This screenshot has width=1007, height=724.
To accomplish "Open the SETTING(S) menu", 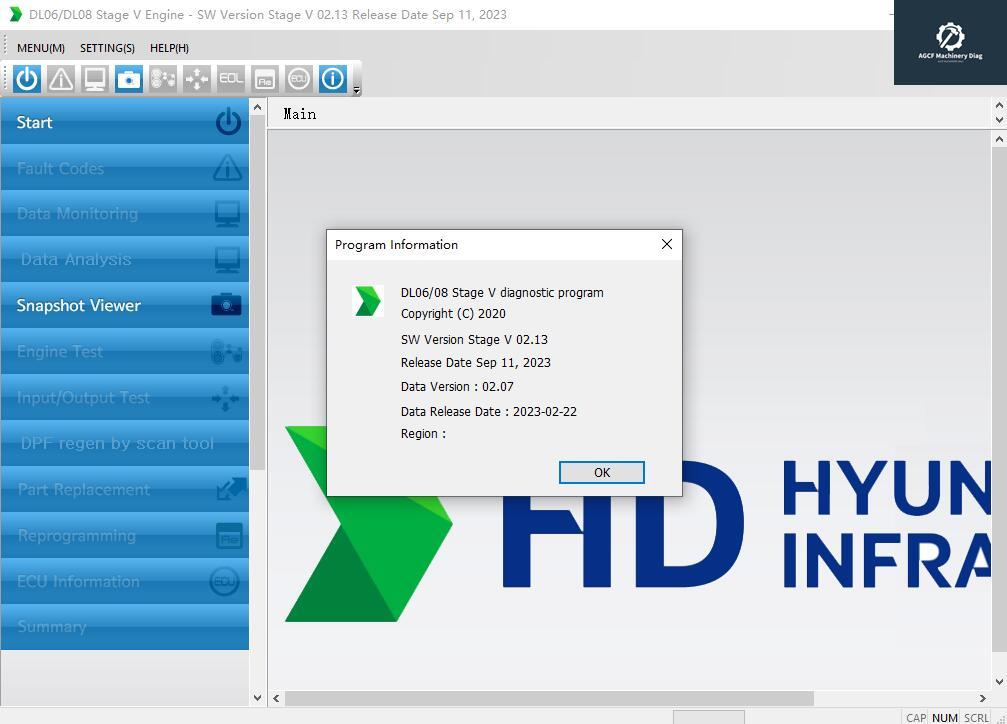I will 107,48.
